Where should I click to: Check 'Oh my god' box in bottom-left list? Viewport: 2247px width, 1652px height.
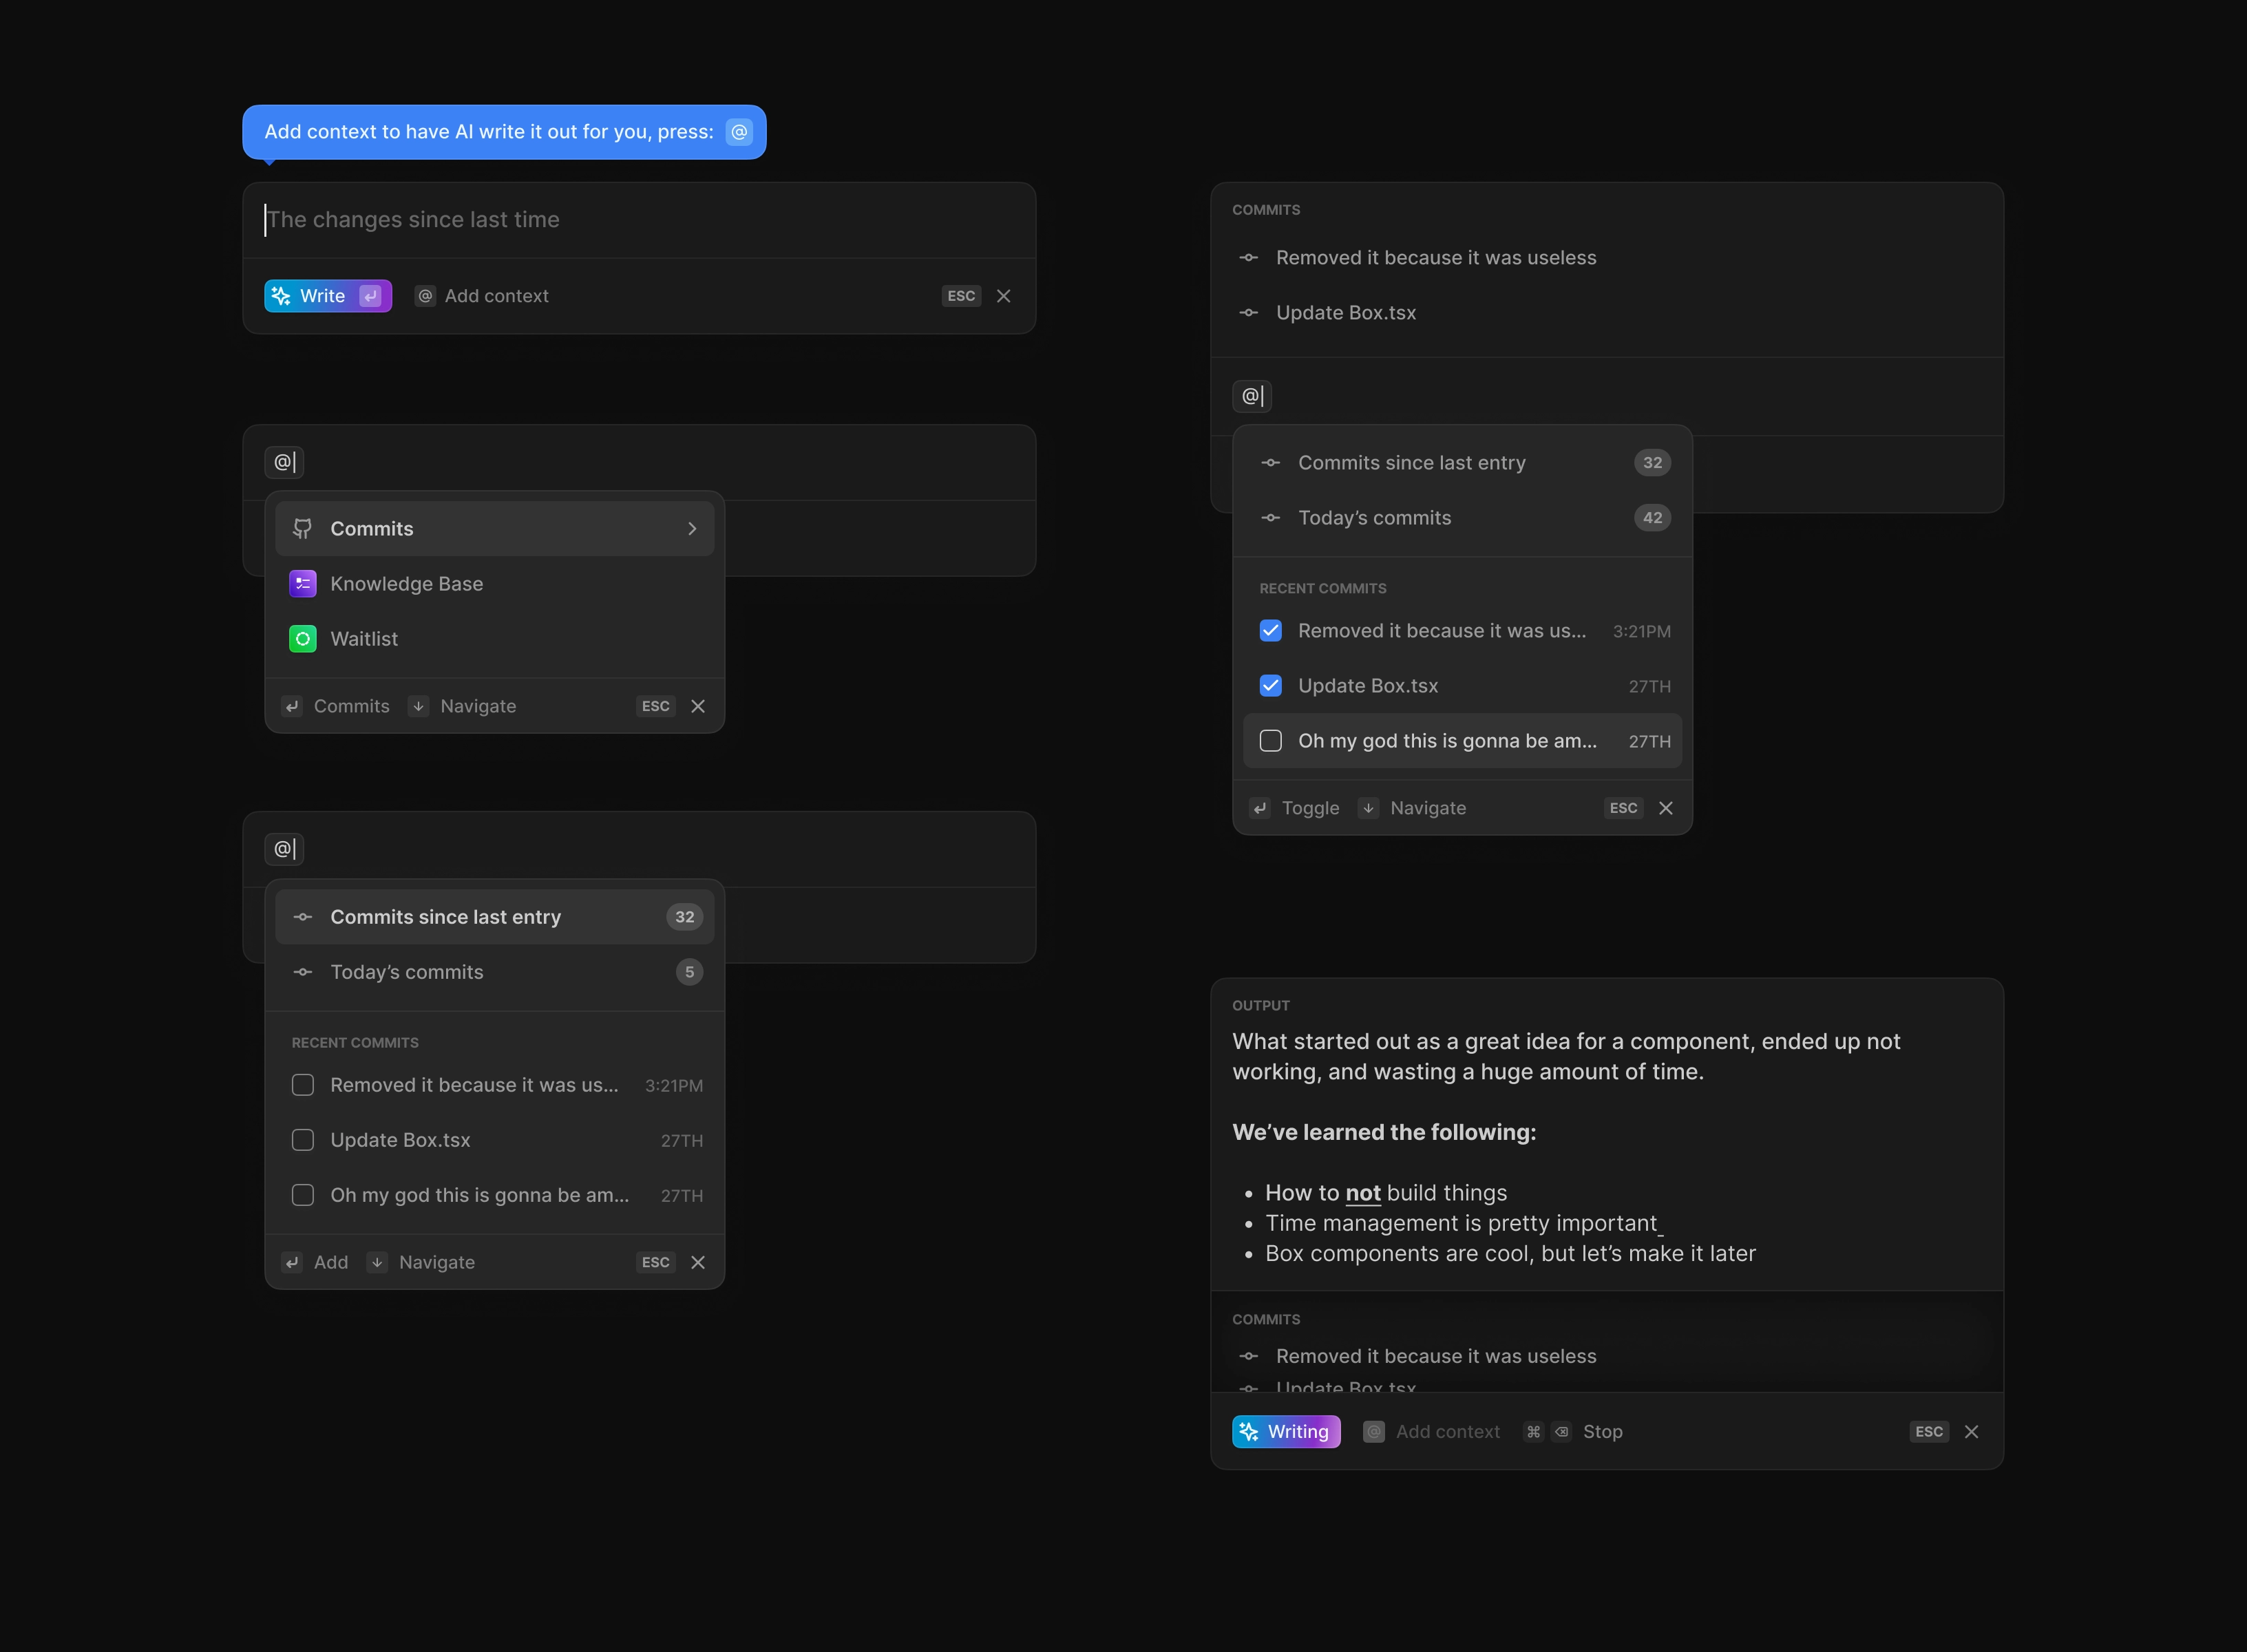pyautogui.click(x=303, y=1195)
